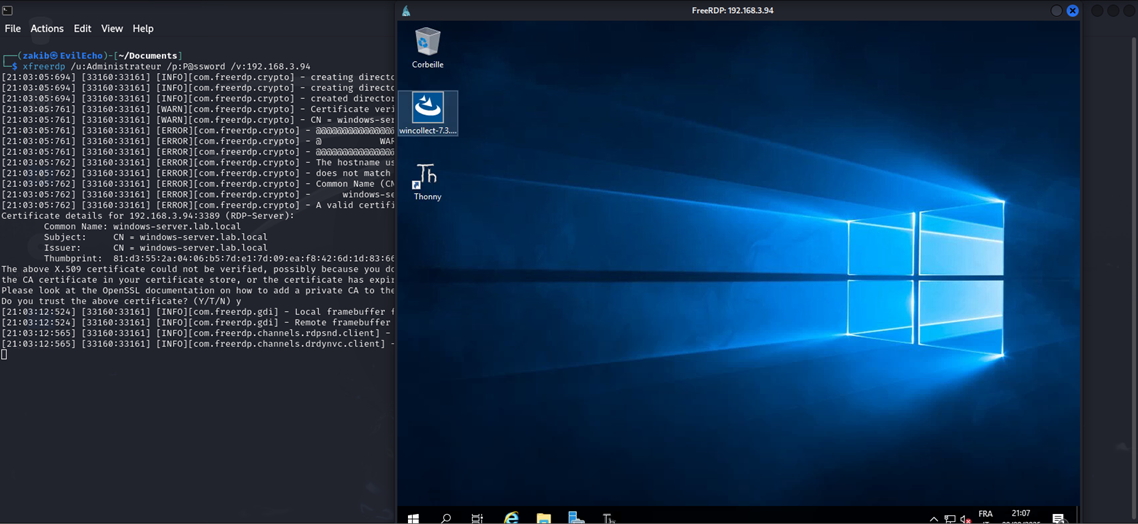Minimize the FreeRDP window
The width and height of the screenshot is (1138, 524).
pos(1057,10)
